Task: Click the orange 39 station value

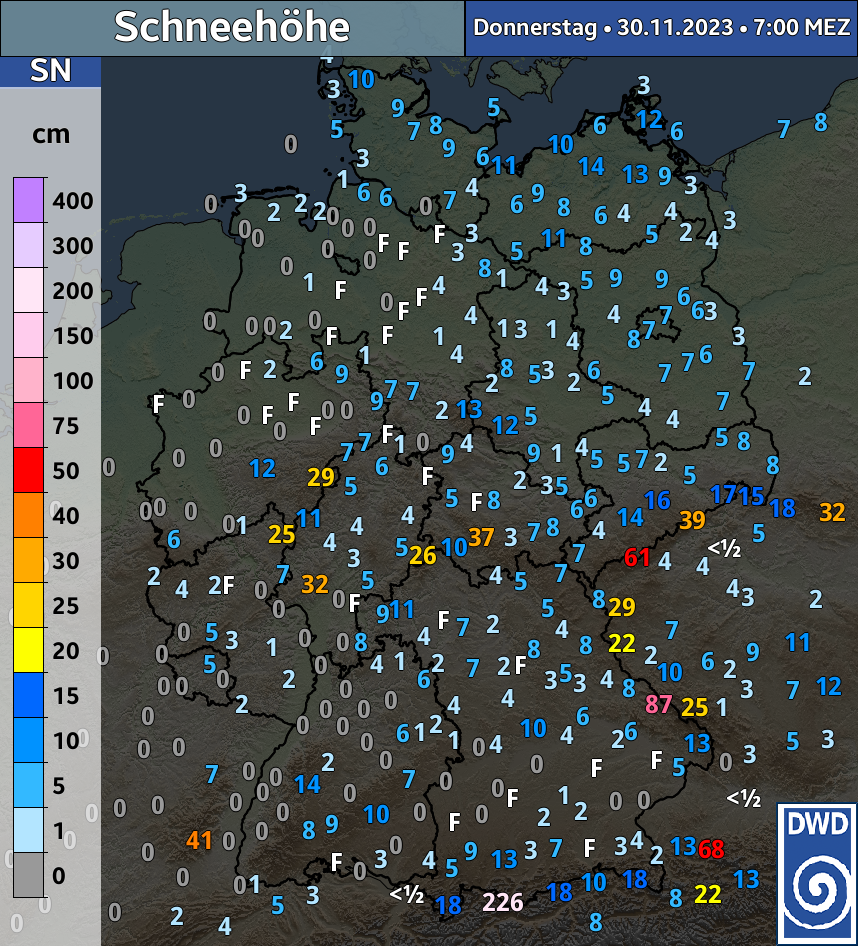Action: pos(691,519)
